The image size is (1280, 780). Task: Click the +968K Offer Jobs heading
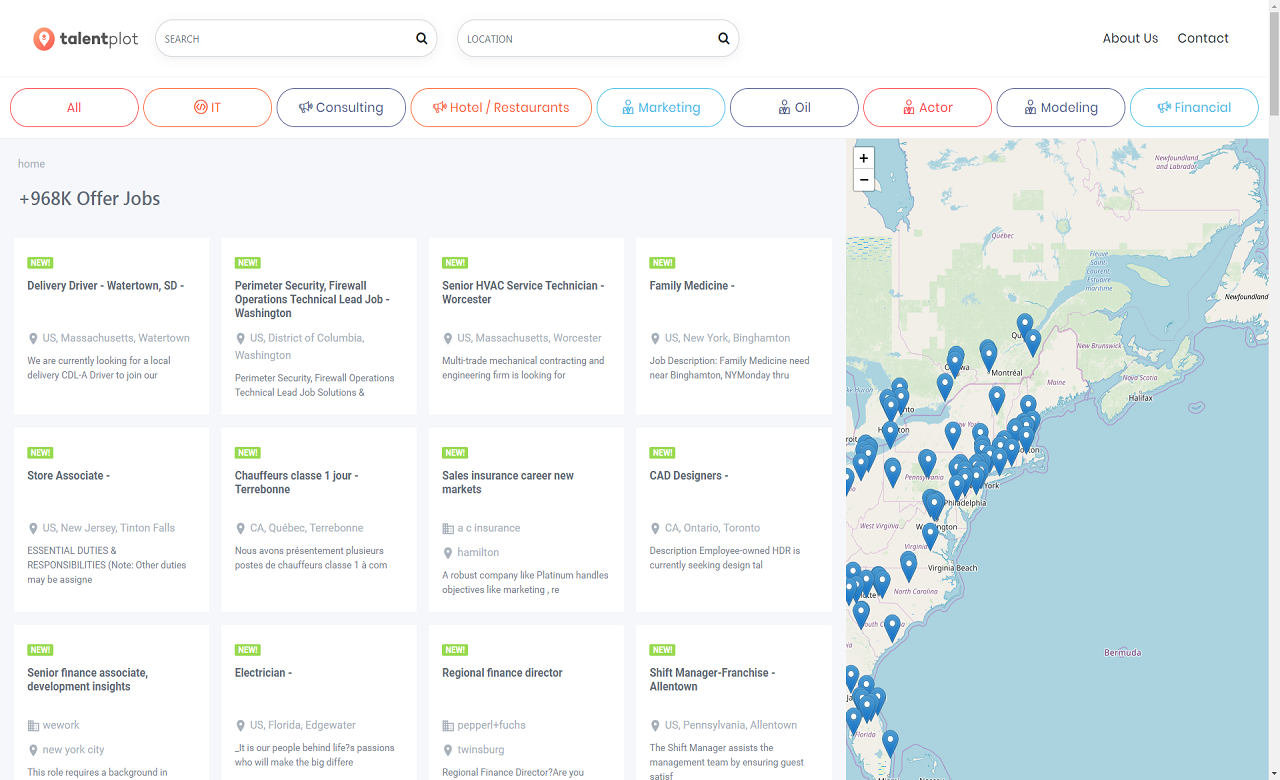90,199
